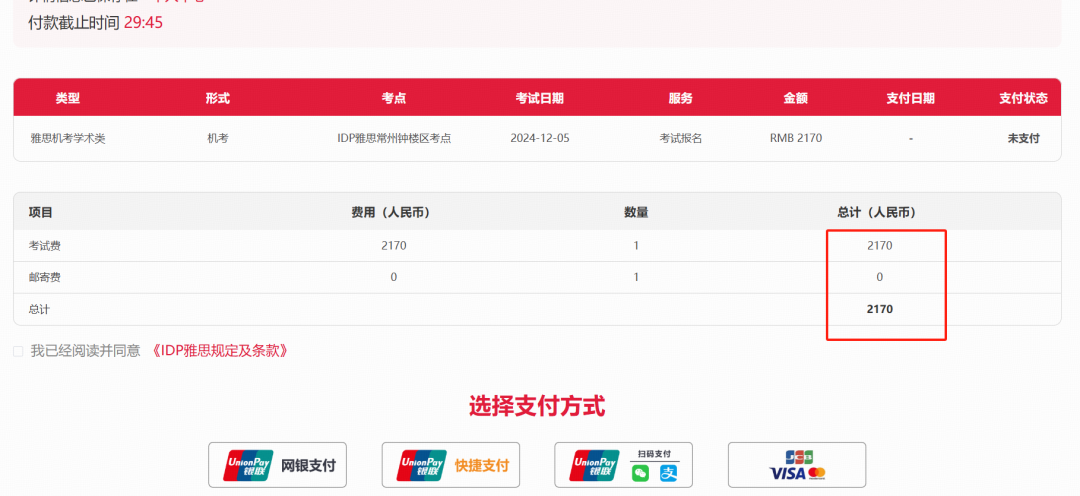Click the 支付状态 column header

click(1024, 98)
